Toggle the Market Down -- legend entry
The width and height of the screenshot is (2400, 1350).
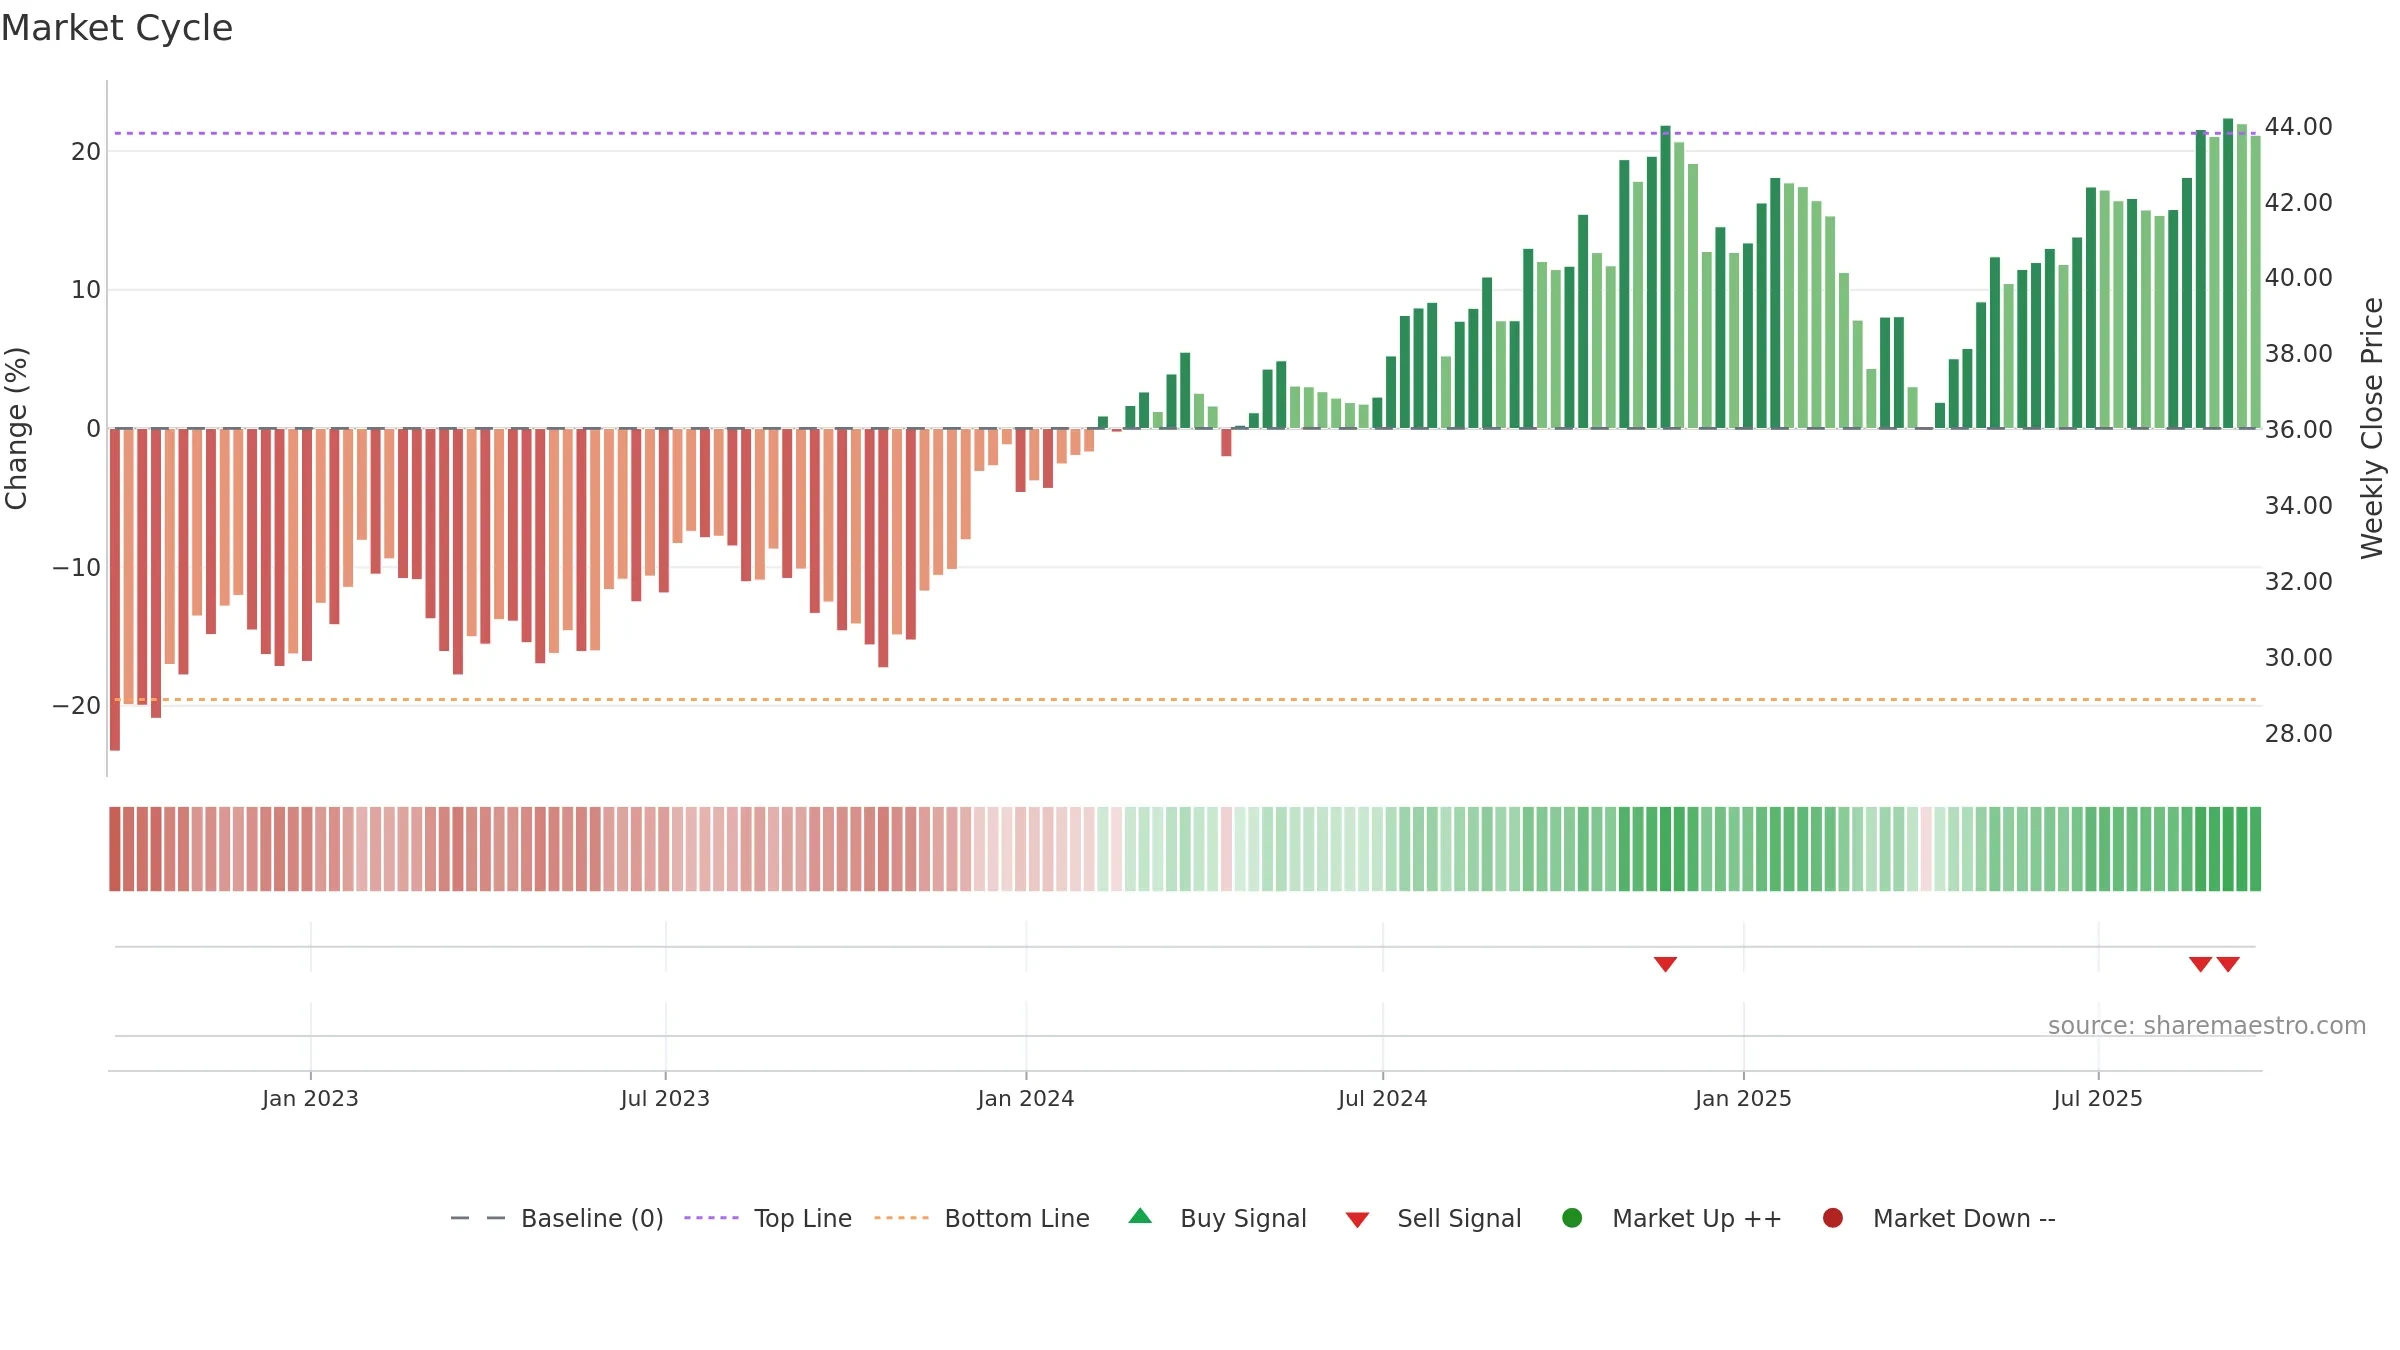[x=1939, y=1218]
